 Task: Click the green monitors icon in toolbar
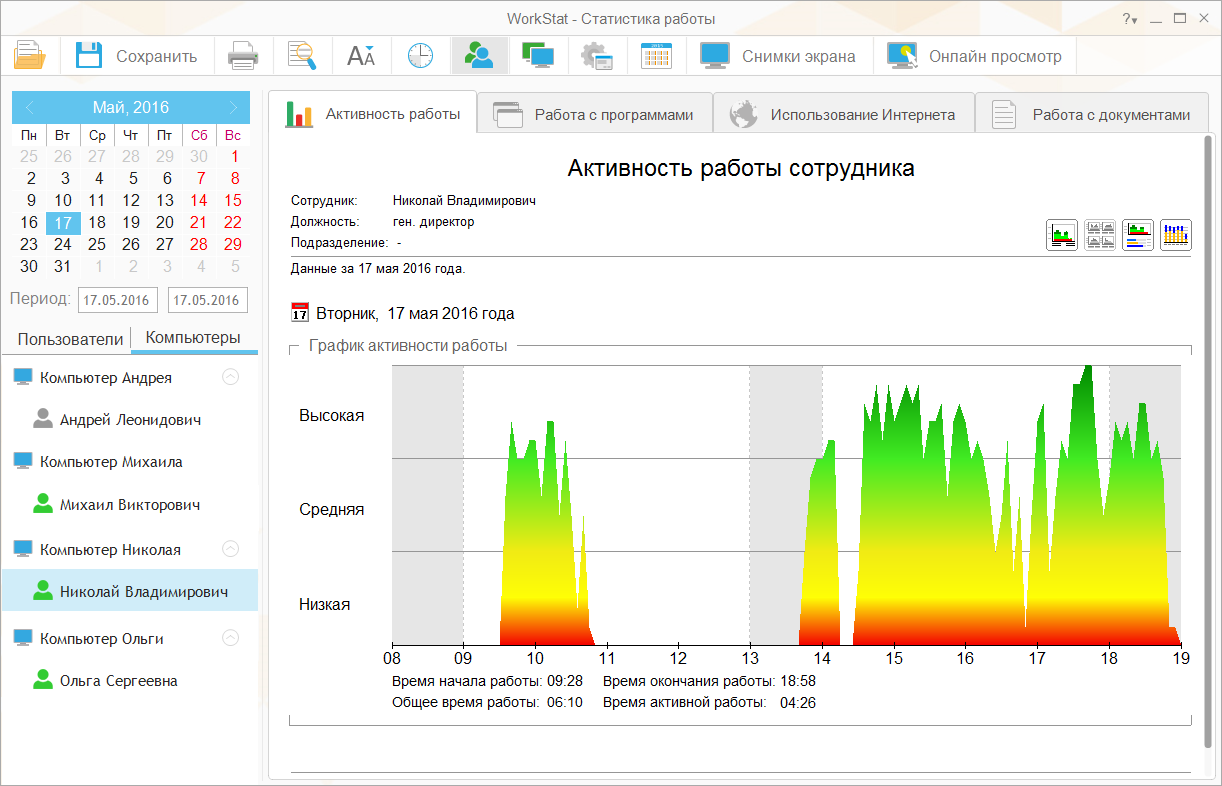click(x=538, y=56)
